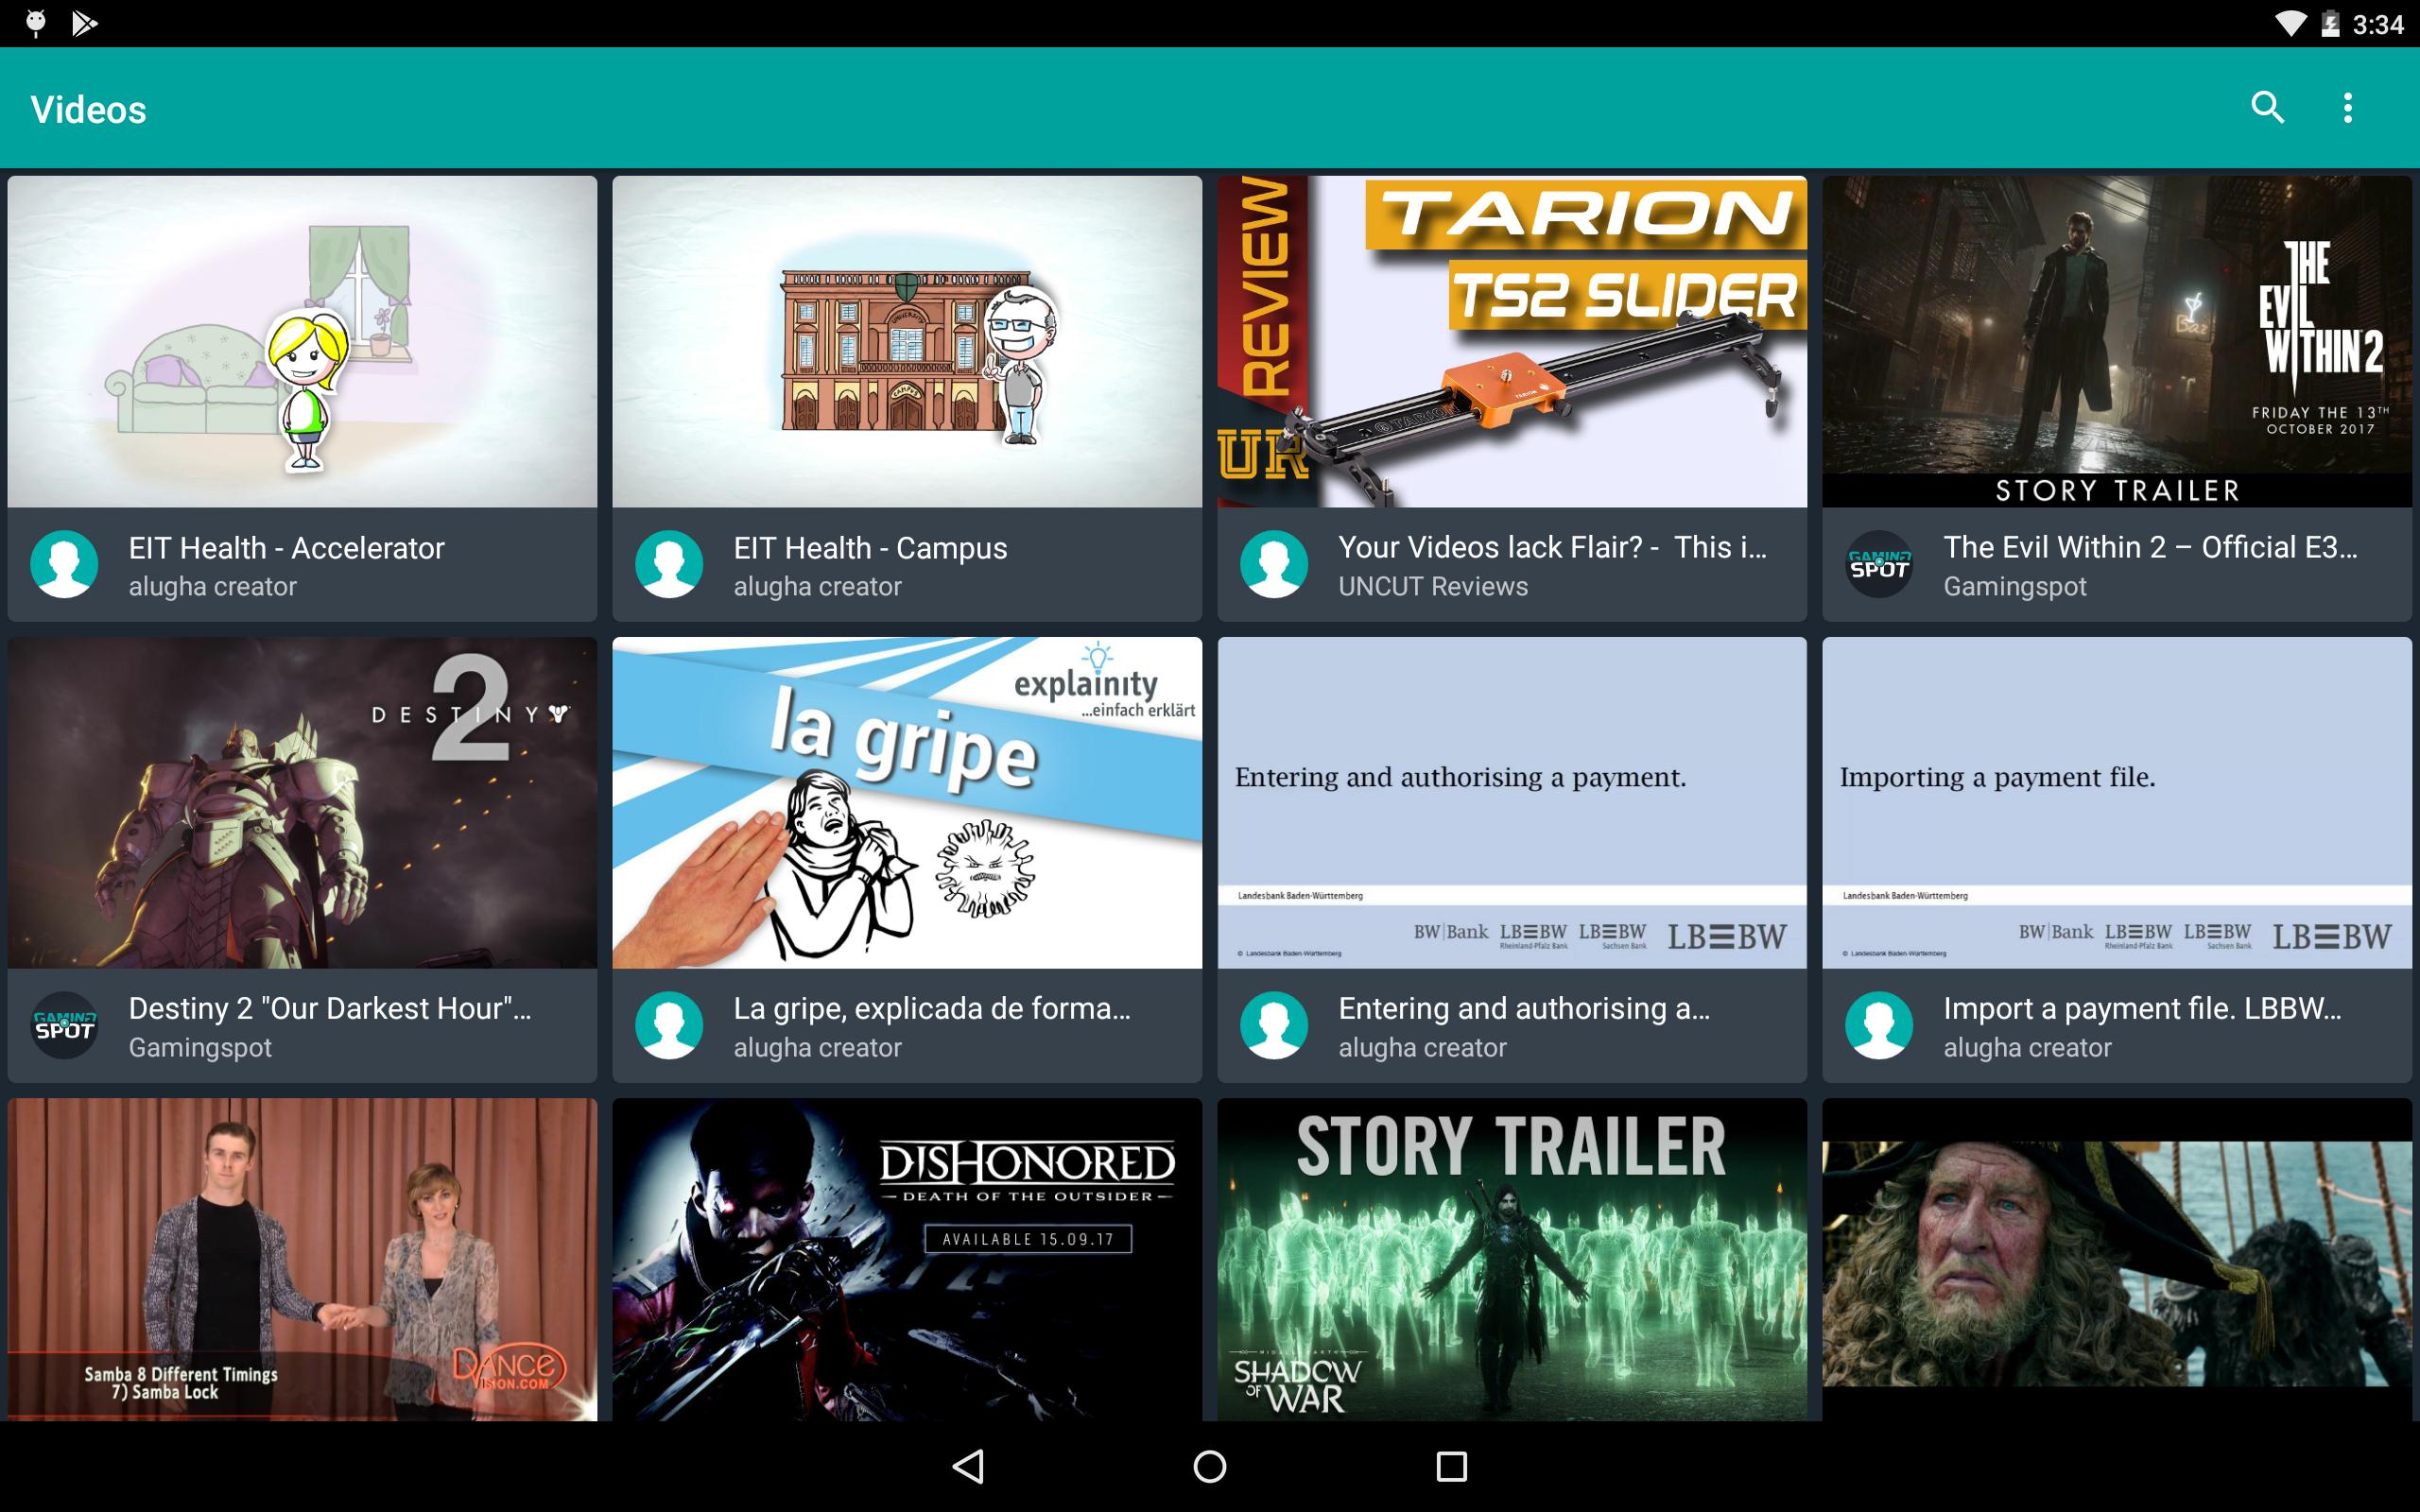Tap 'alugha creator' under EIT Health - Accelerator

pyautogui.click(x=212, y=587)
